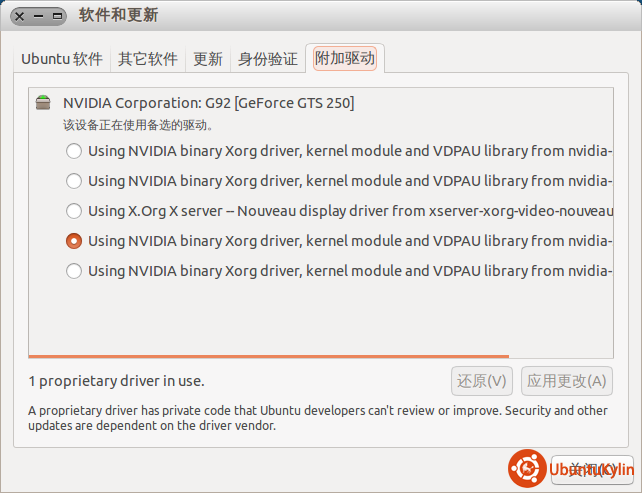
Task: Minimize the 软件和更新 window
Action: [38, 16]
